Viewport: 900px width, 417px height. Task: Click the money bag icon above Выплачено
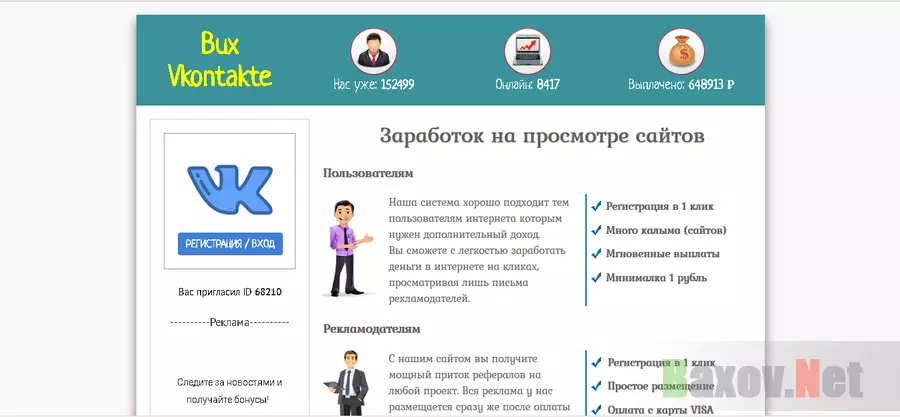(x=681, y=52)
